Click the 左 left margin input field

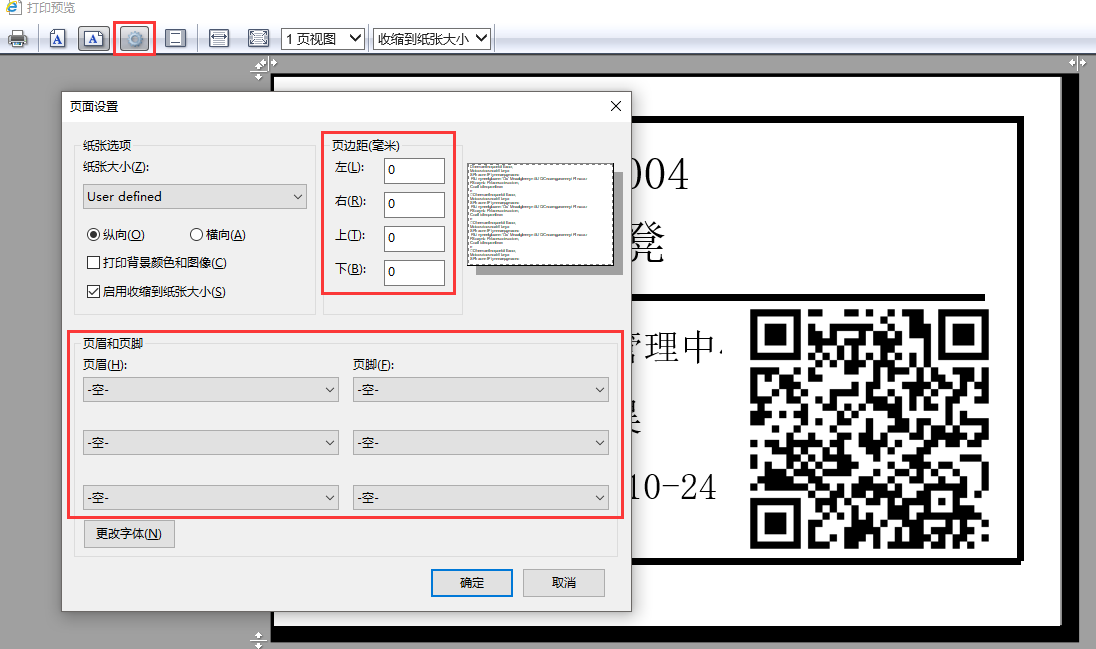(414, 170)
